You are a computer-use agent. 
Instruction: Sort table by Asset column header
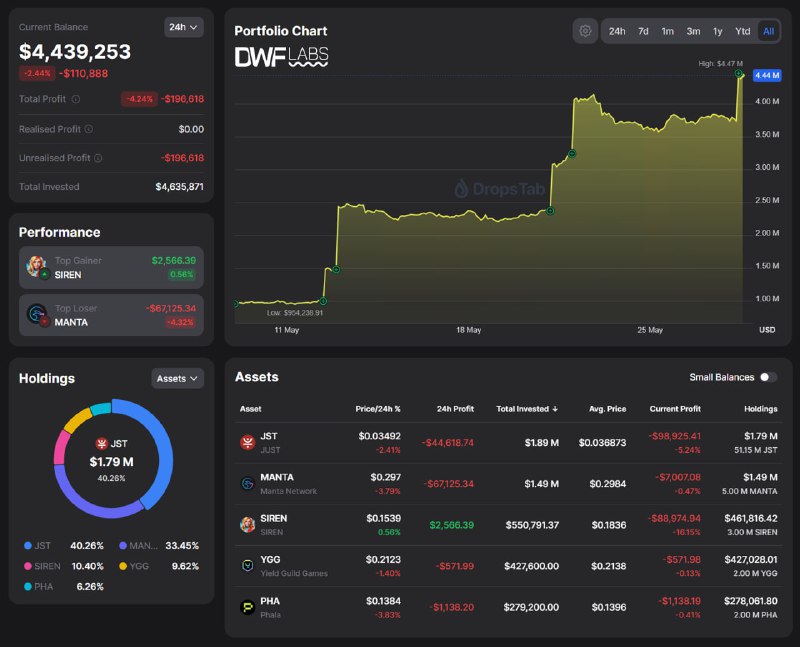(x=251, y=409)
